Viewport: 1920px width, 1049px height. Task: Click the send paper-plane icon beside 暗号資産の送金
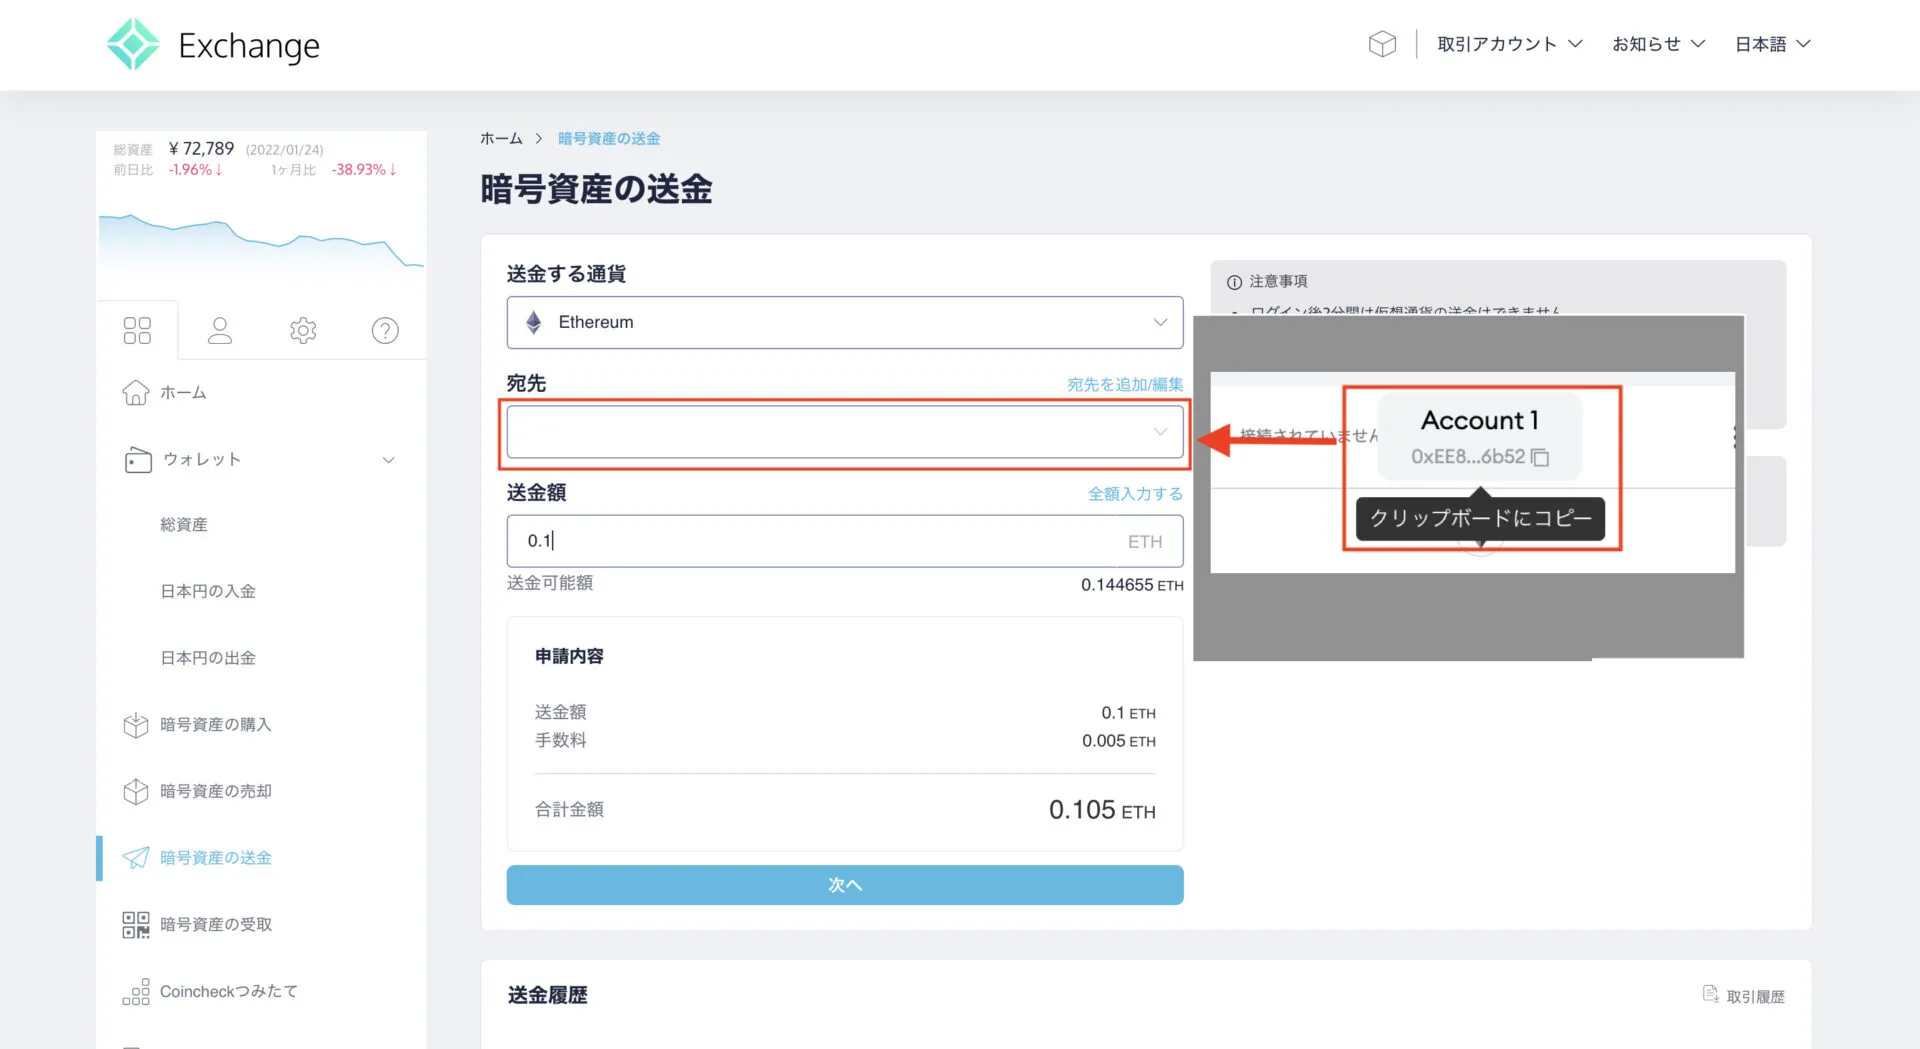136,857
